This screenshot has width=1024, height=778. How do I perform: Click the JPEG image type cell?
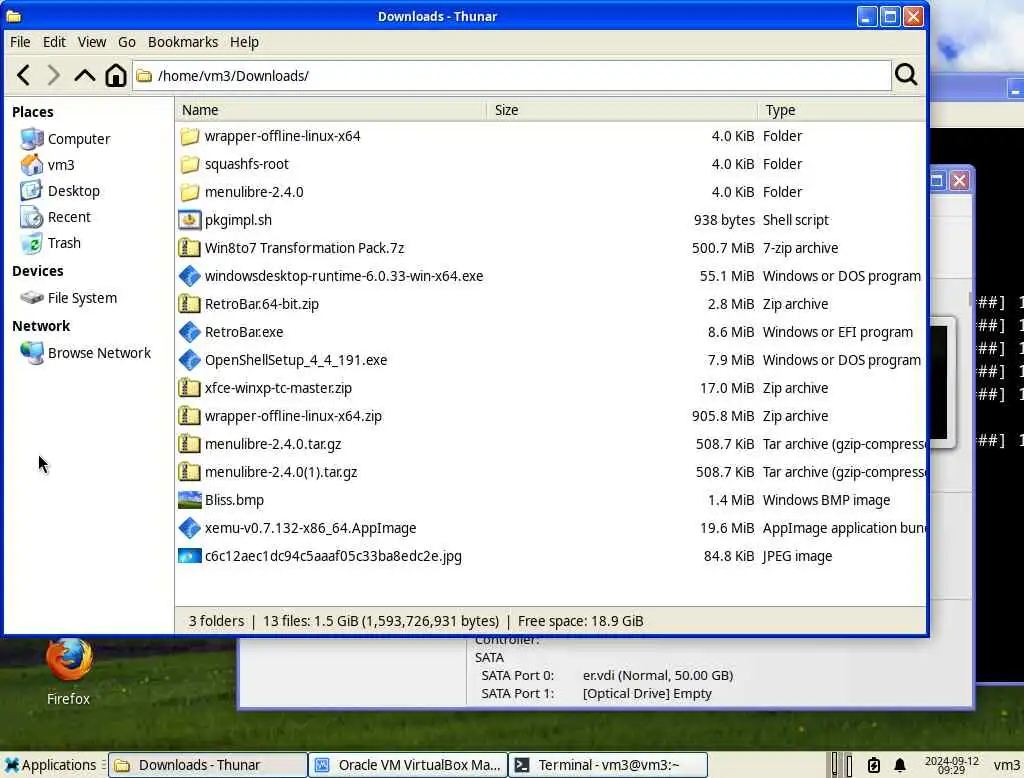pyautogui.click(x=797, y=556)
